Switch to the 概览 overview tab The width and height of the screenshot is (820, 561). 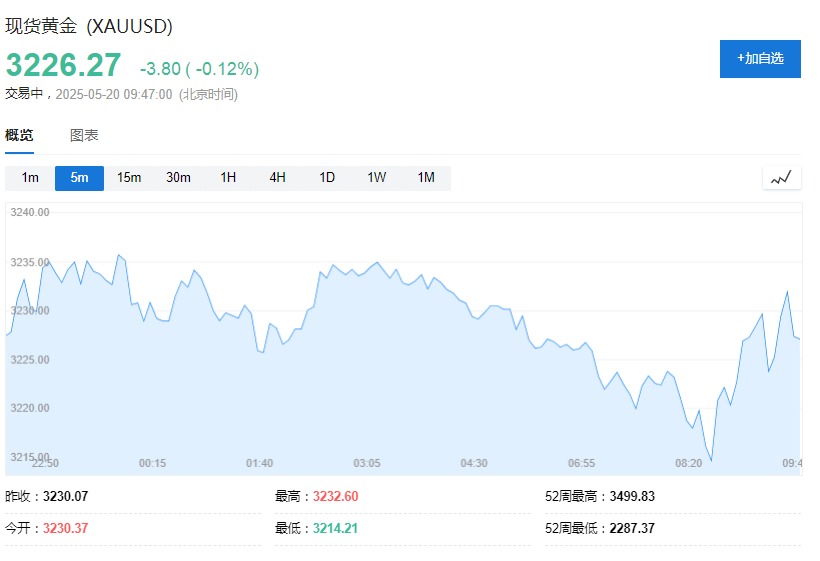(19, 136)
